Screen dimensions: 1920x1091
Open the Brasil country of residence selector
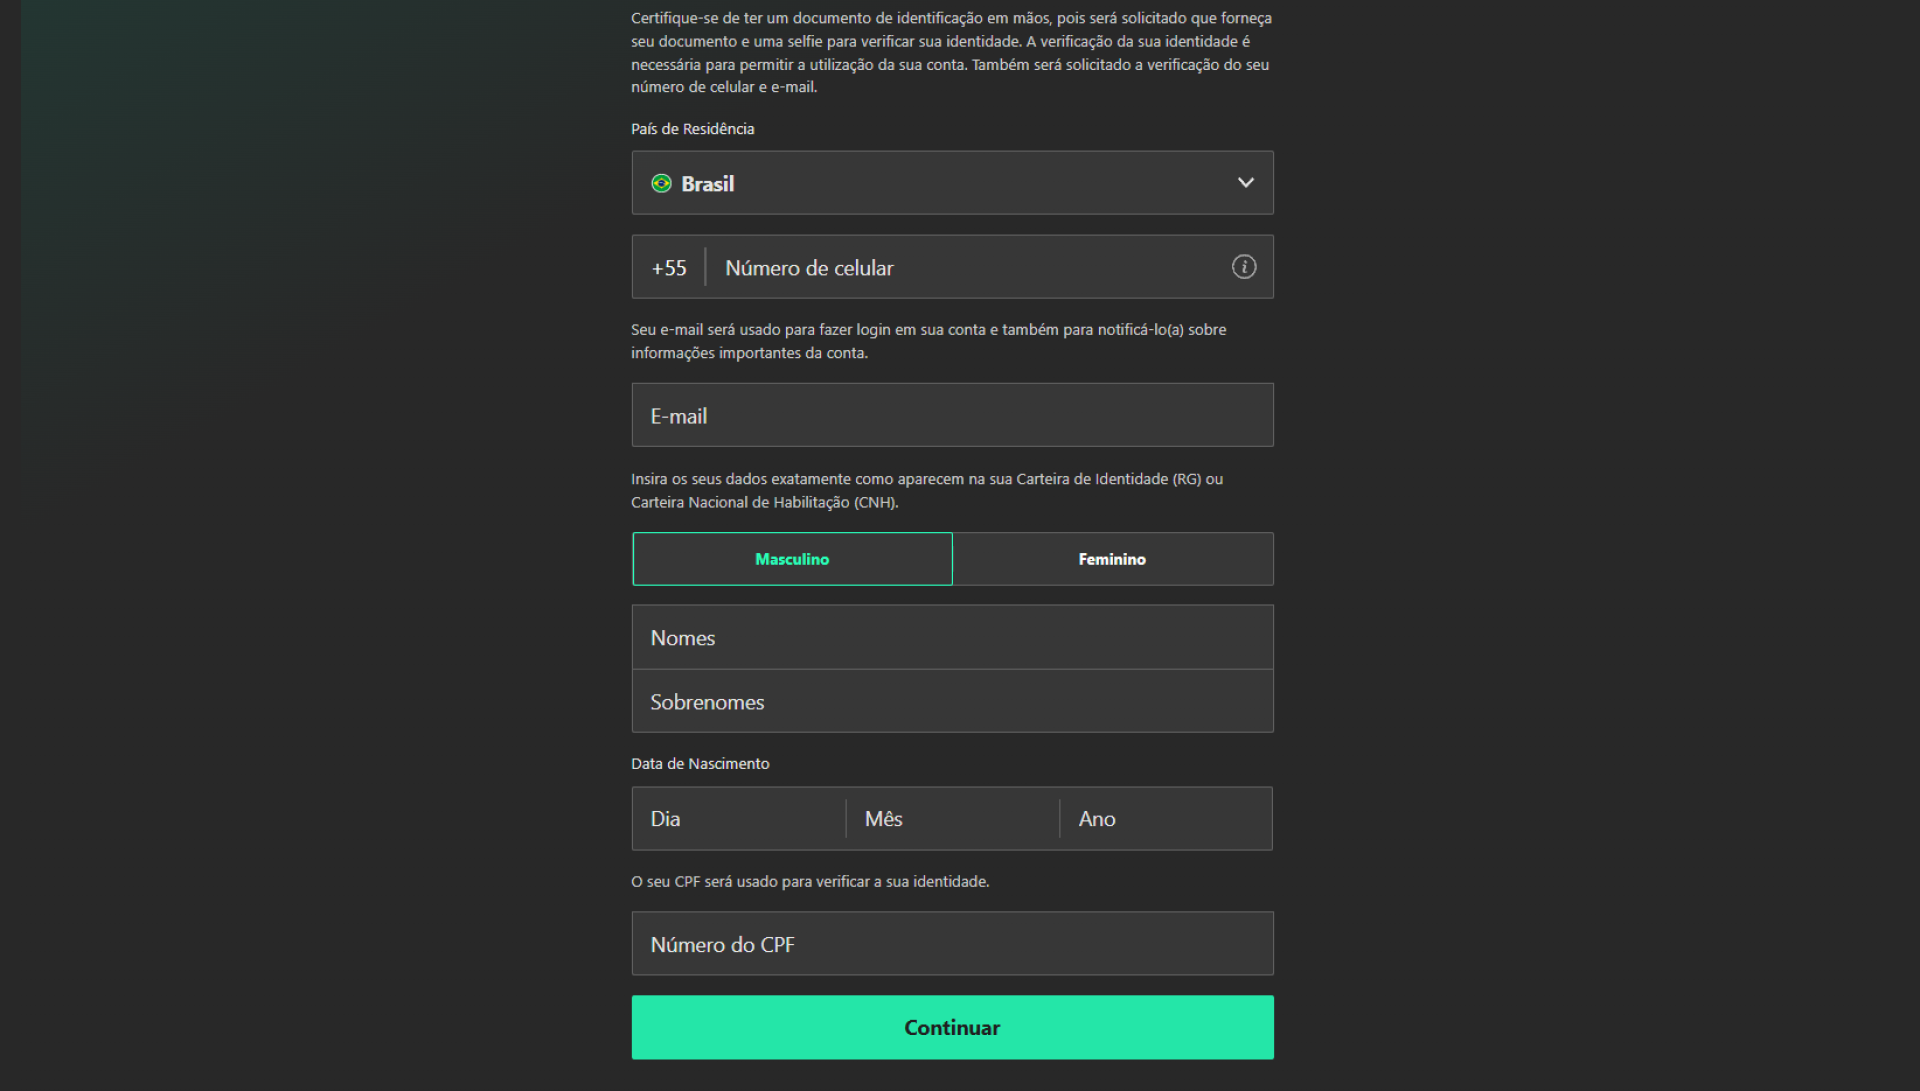tap(950, 183)
